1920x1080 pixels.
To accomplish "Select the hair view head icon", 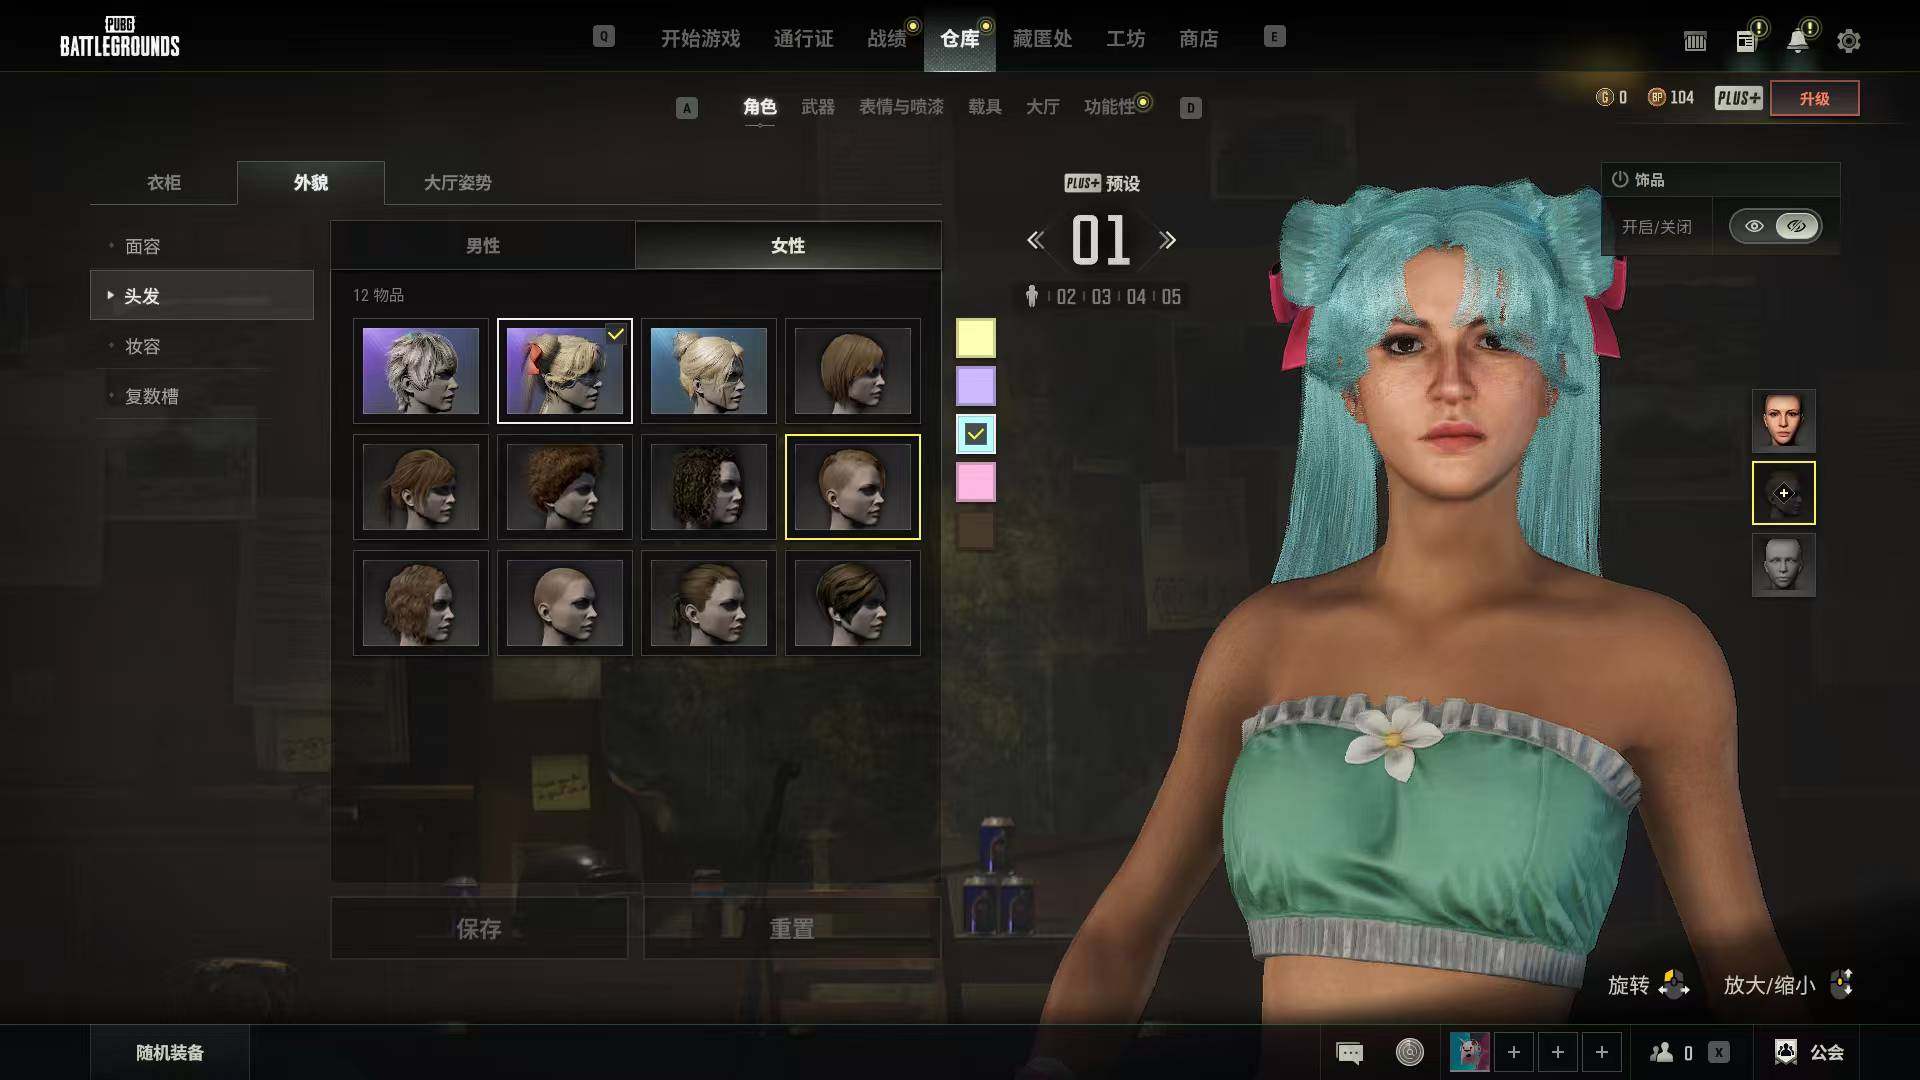I will [x=1783, y=493].
